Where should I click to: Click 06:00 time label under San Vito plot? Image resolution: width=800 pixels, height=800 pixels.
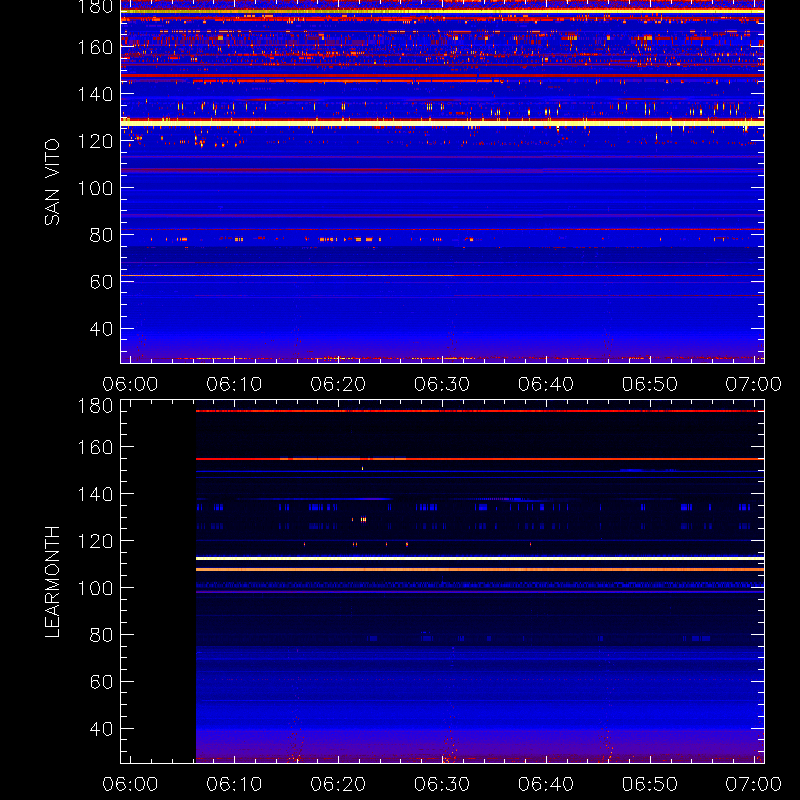click(130, 384)
